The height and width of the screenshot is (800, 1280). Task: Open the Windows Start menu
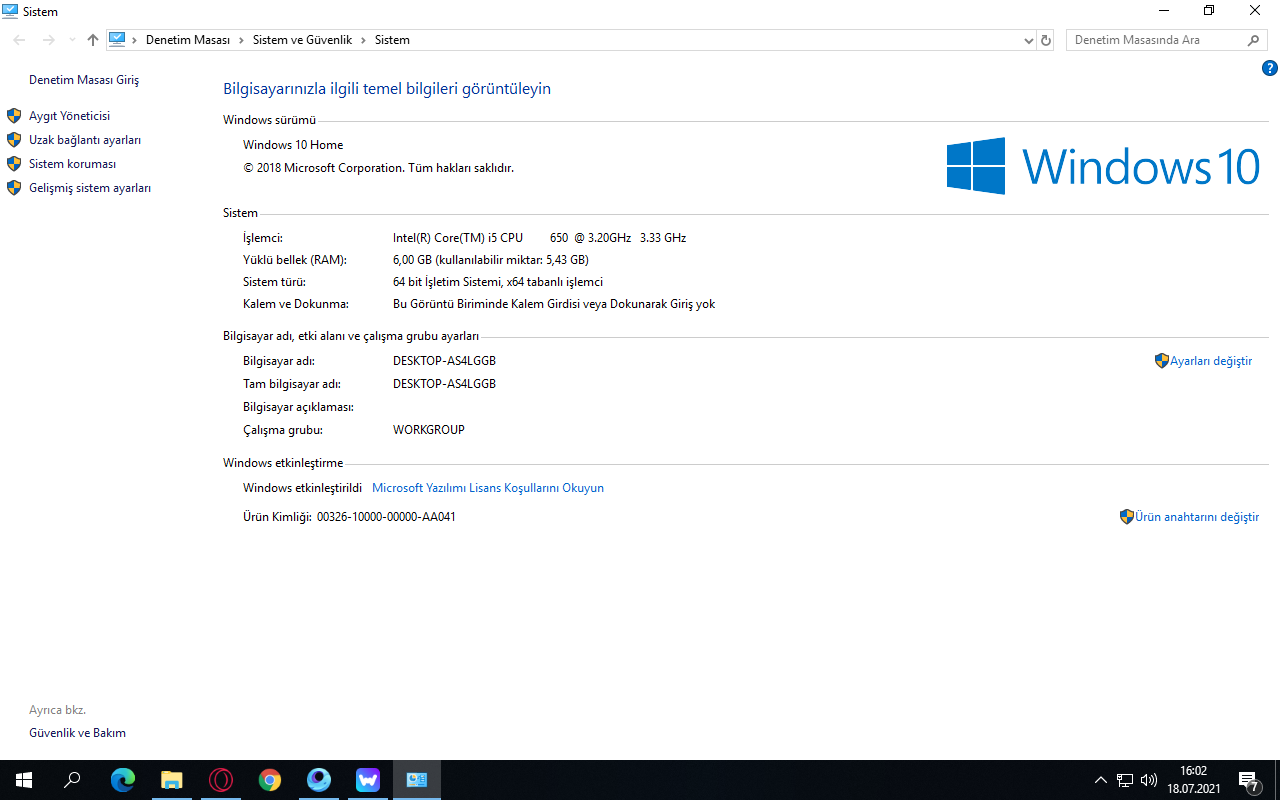pyautogui.click(x=23, y=780)
